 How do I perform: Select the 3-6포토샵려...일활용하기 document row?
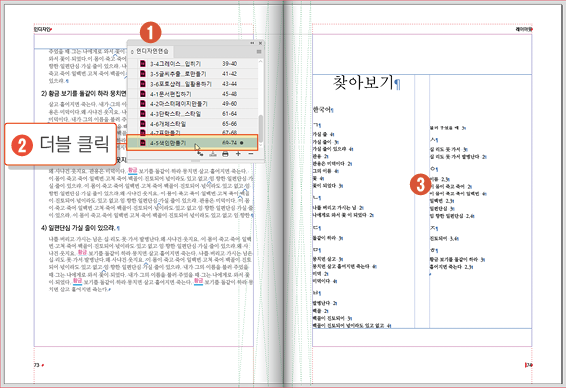tap(193, 84)
